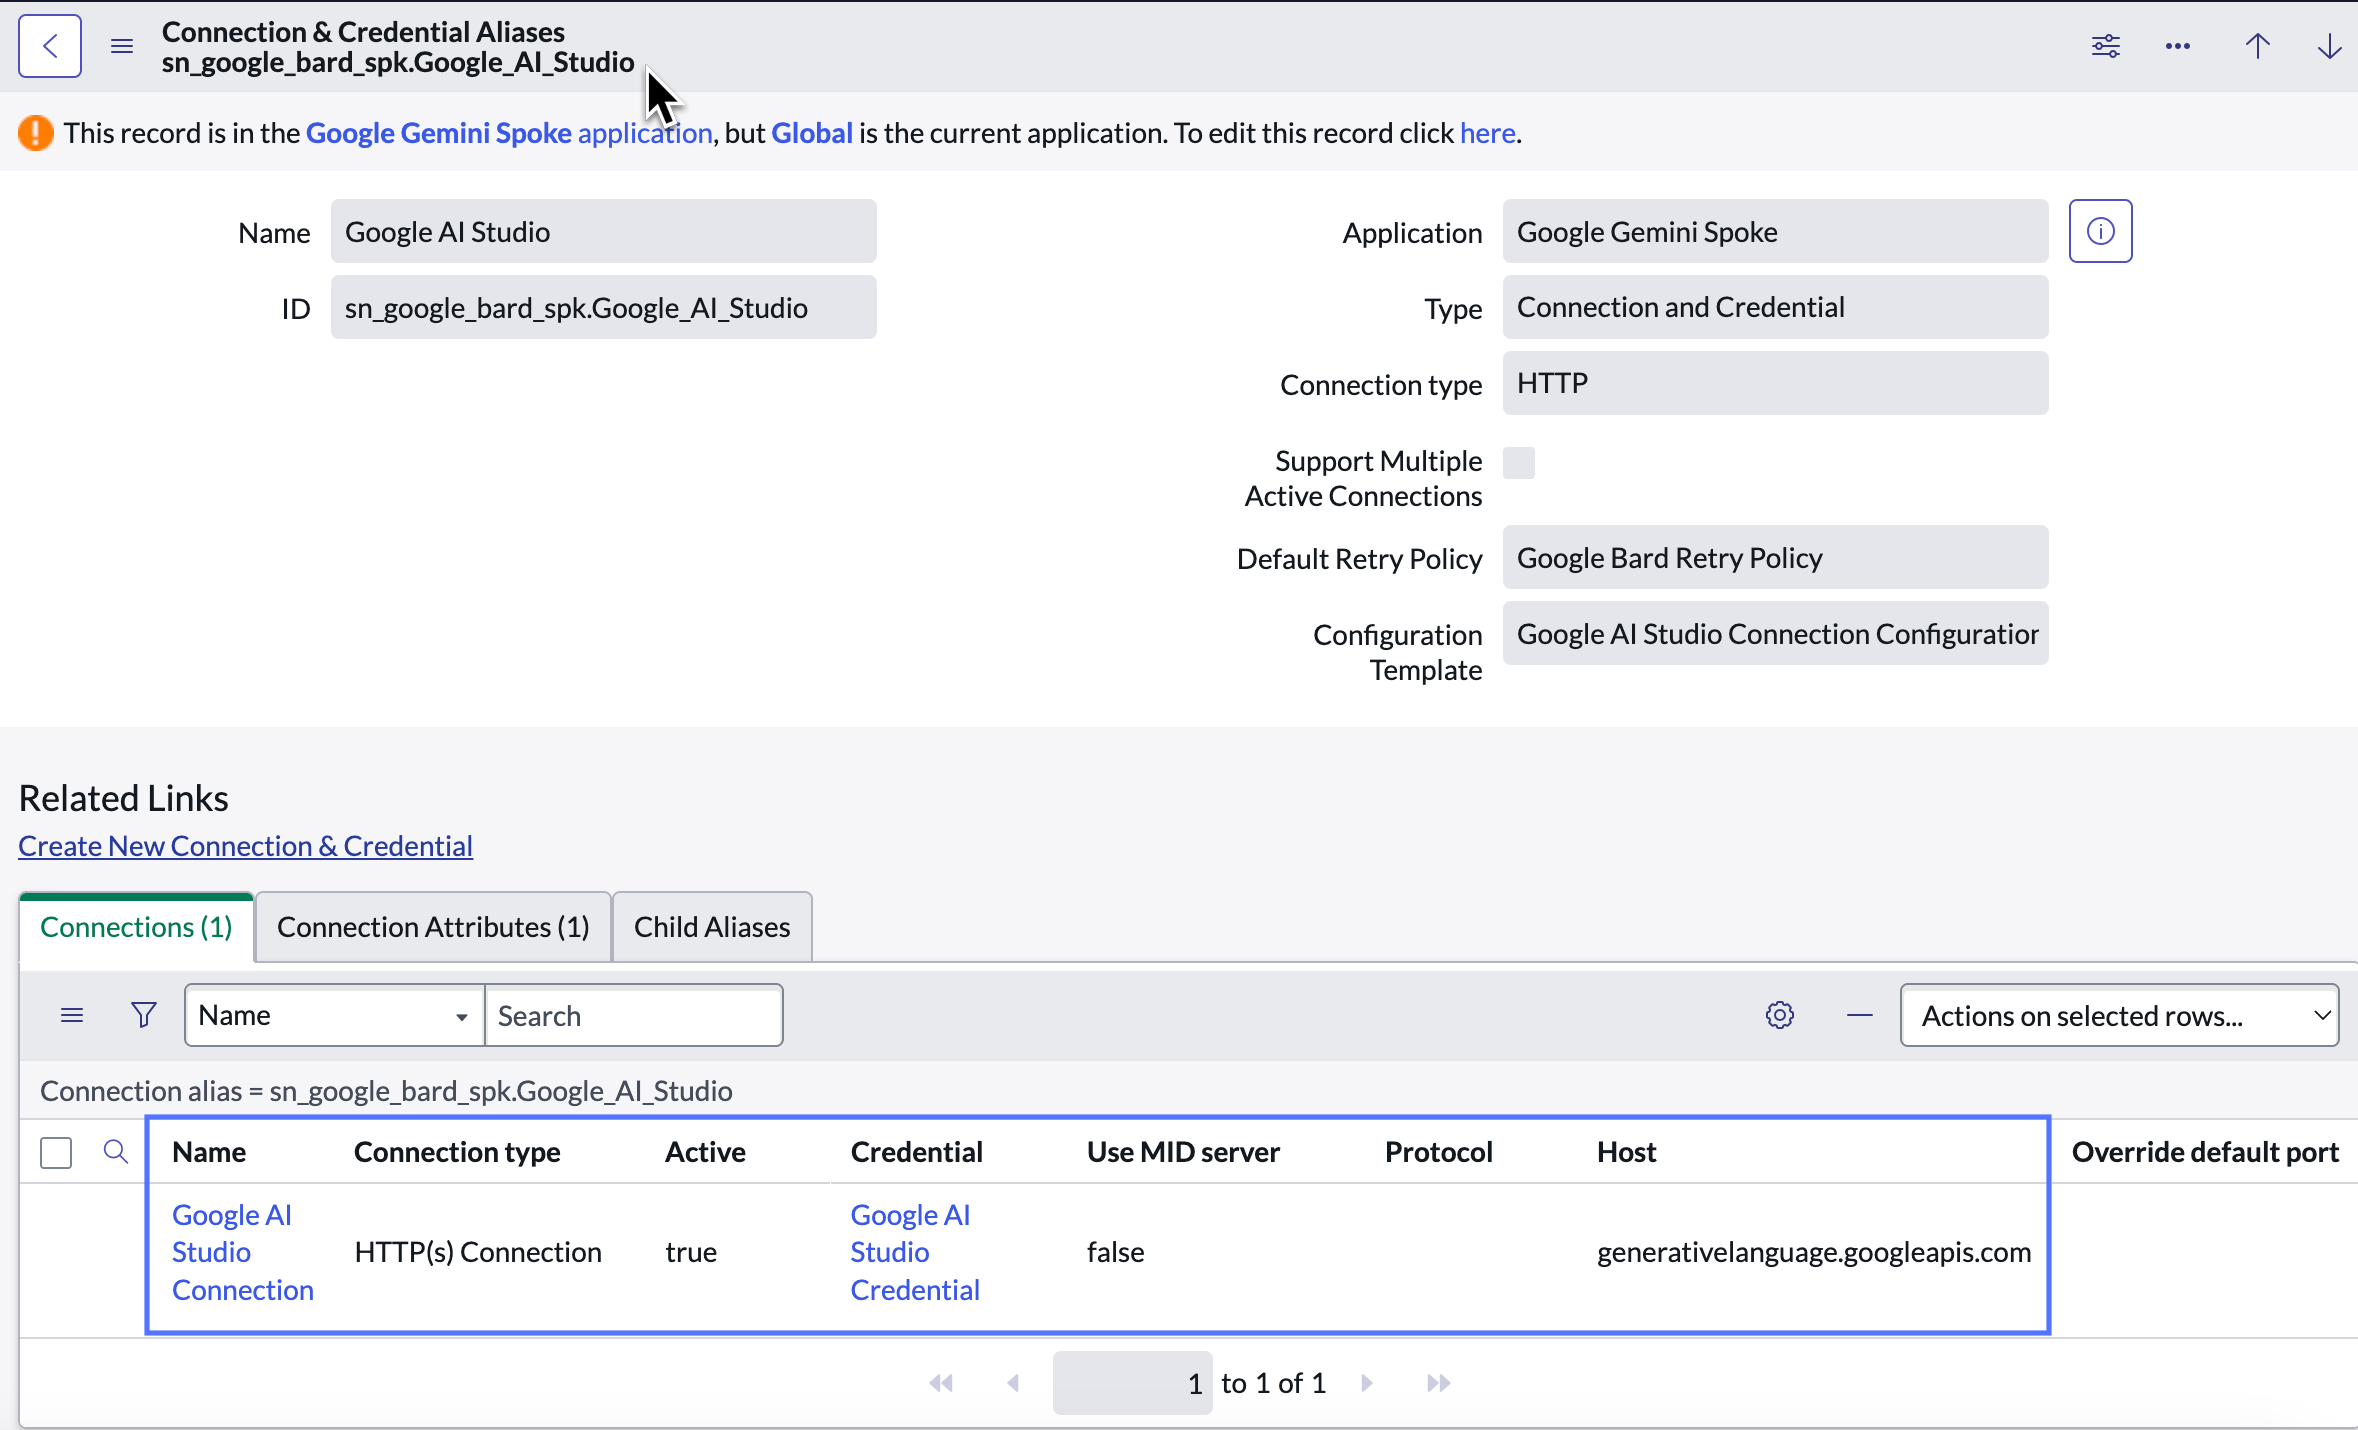Image resolution: width=2358 pixels, height=1430 pixels.
Task: Sort by Host column header
Action: [1627, 1152]
